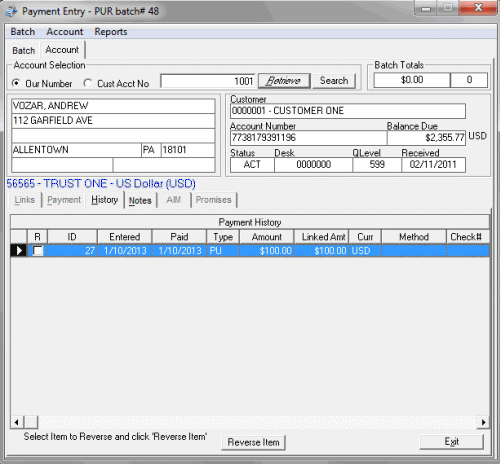Click the Balance Due value $2,355.77

tap(426, 138)
